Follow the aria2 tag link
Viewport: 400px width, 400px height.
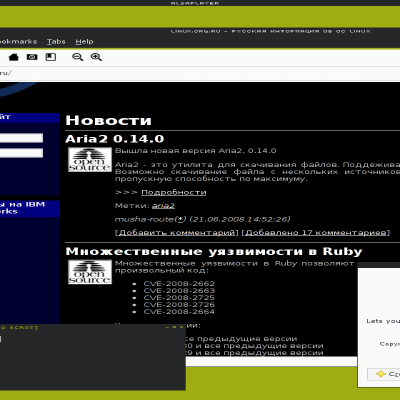coord(163,206)
